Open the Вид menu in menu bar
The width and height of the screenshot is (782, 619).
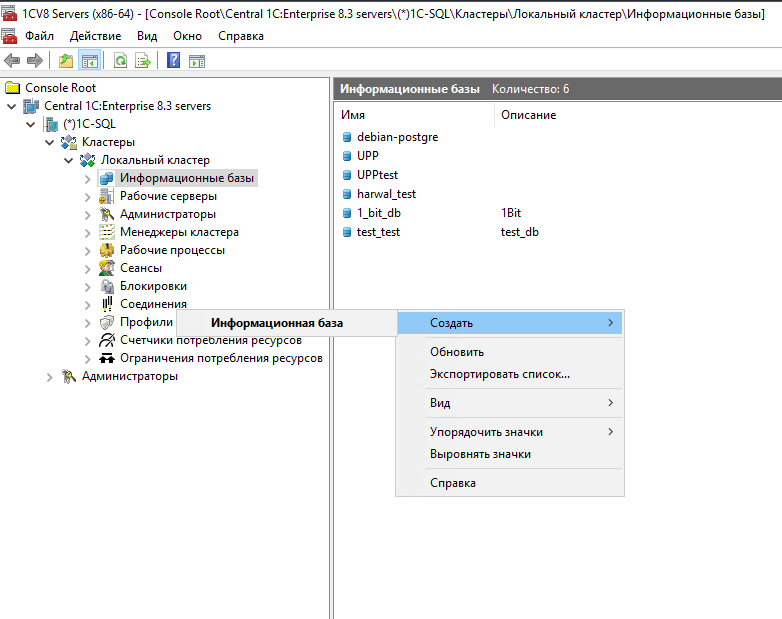pos(147,36)
